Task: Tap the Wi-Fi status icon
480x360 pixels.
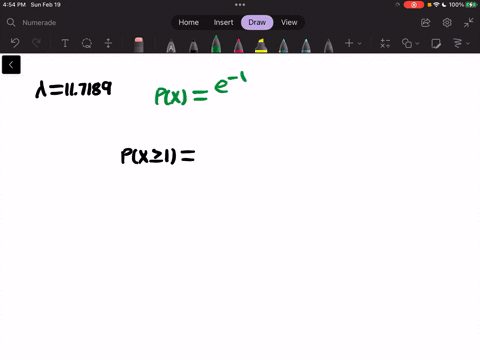Action: (436, 5)
